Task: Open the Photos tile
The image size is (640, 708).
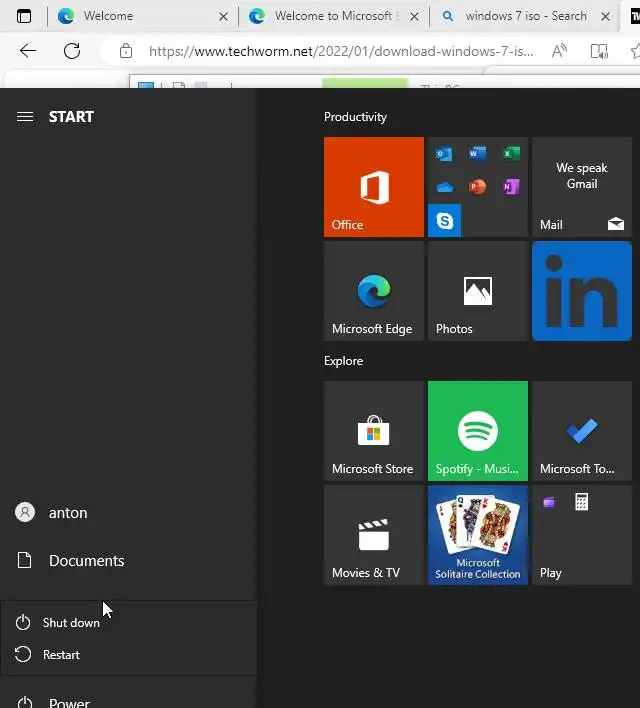Action: (477, 291)
